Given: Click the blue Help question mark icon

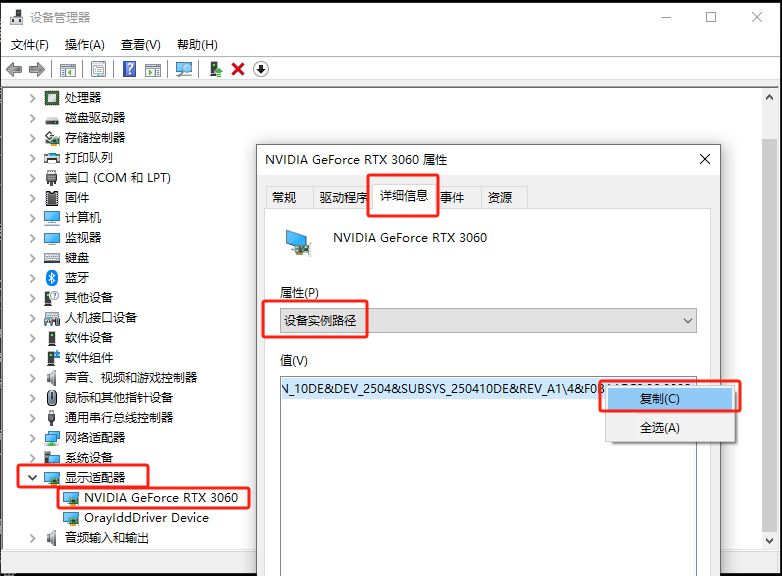Looking at the screenshot, I should pos(129,69).
